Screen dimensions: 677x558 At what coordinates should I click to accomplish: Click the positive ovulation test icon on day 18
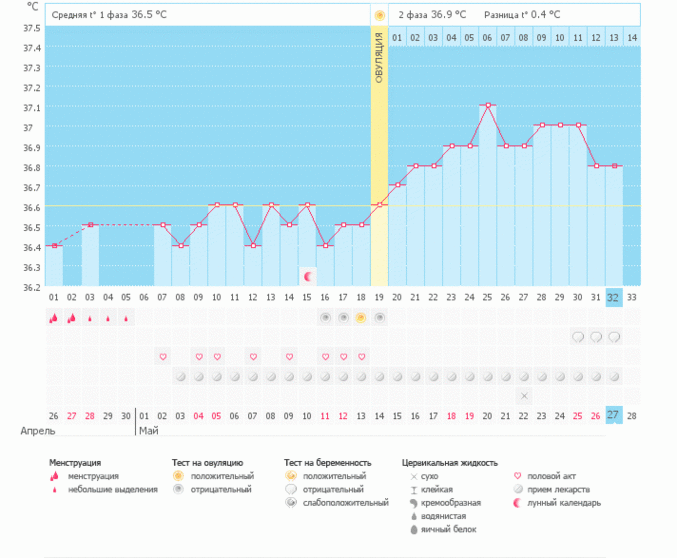click(361, 317)
